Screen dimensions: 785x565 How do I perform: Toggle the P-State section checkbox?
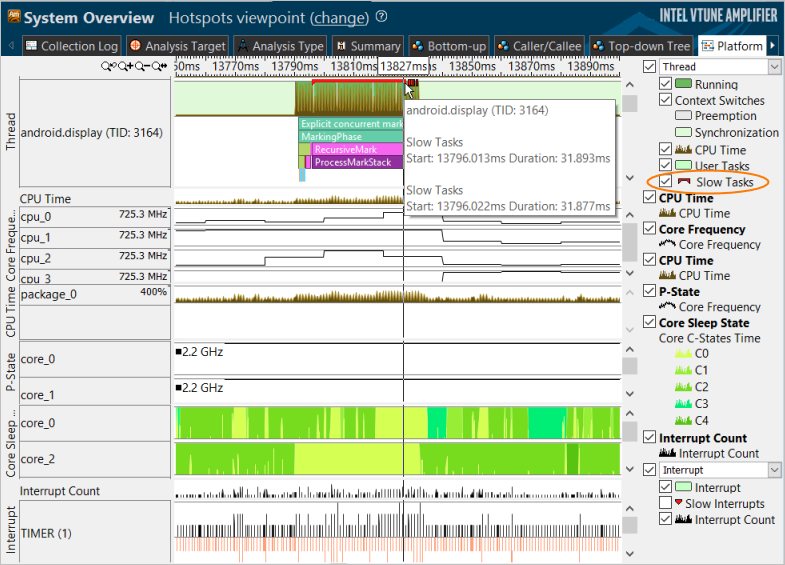click(649, 291)
